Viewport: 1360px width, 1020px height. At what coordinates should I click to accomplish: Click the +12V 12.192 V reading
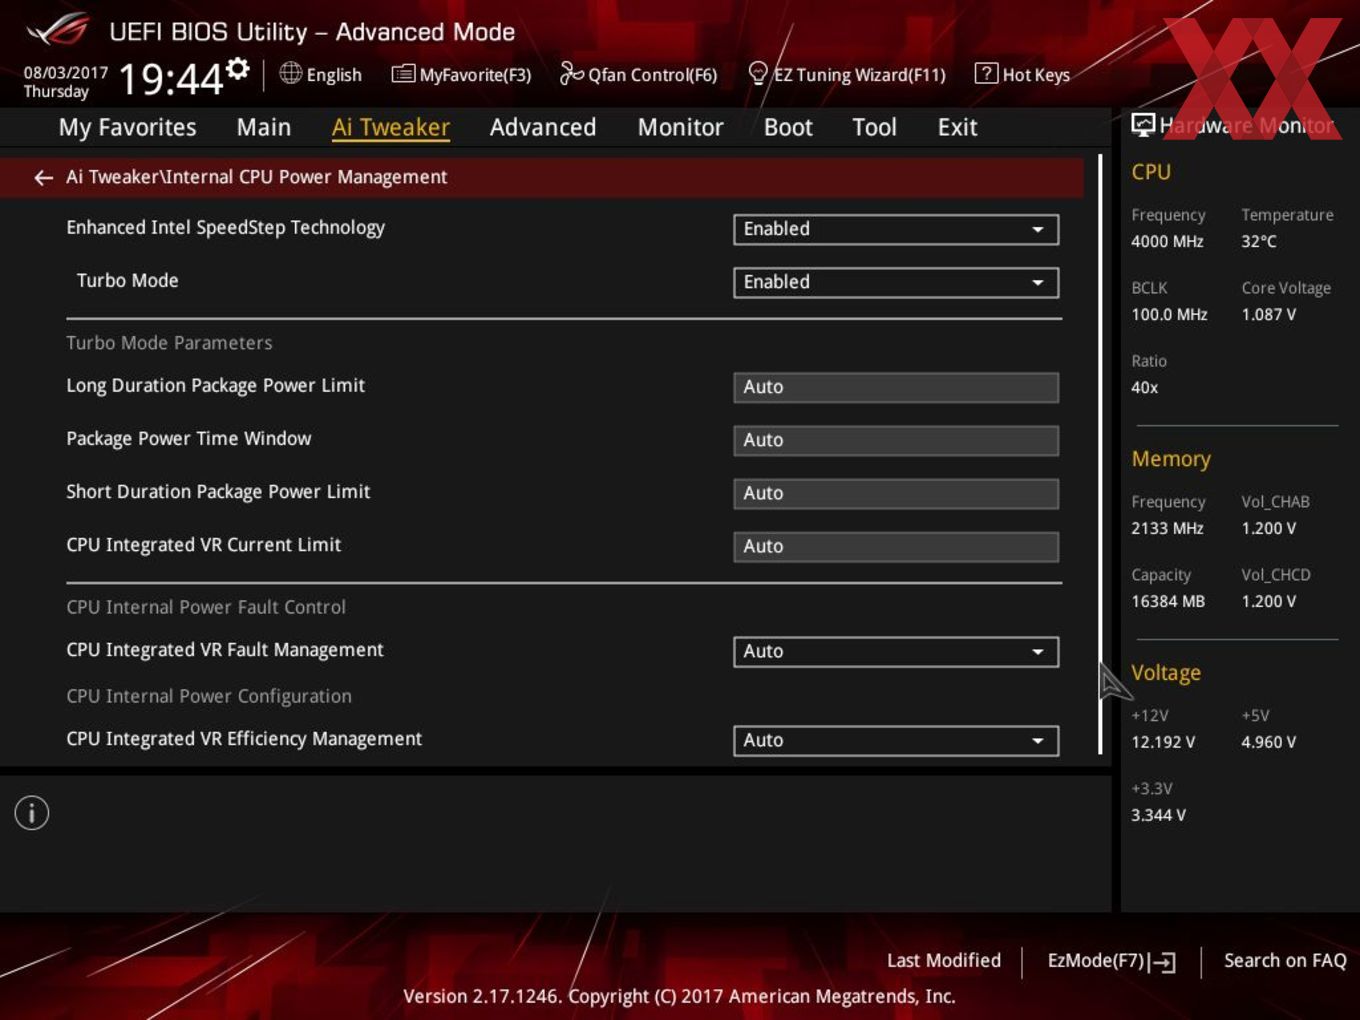click(1163, 742)
